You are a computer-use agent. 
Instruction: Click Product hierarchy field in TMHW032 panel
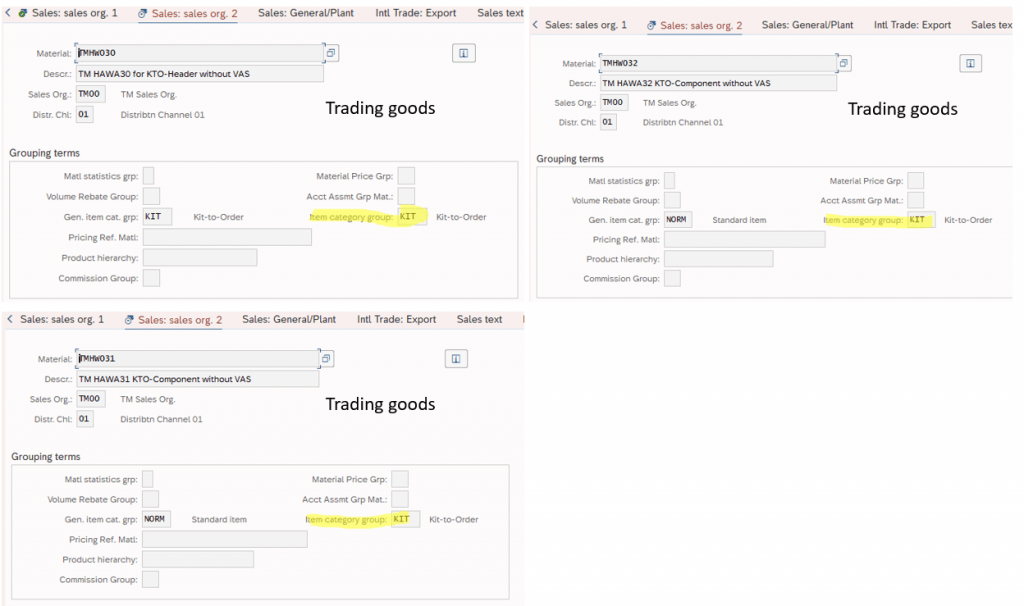coord(718,259)
